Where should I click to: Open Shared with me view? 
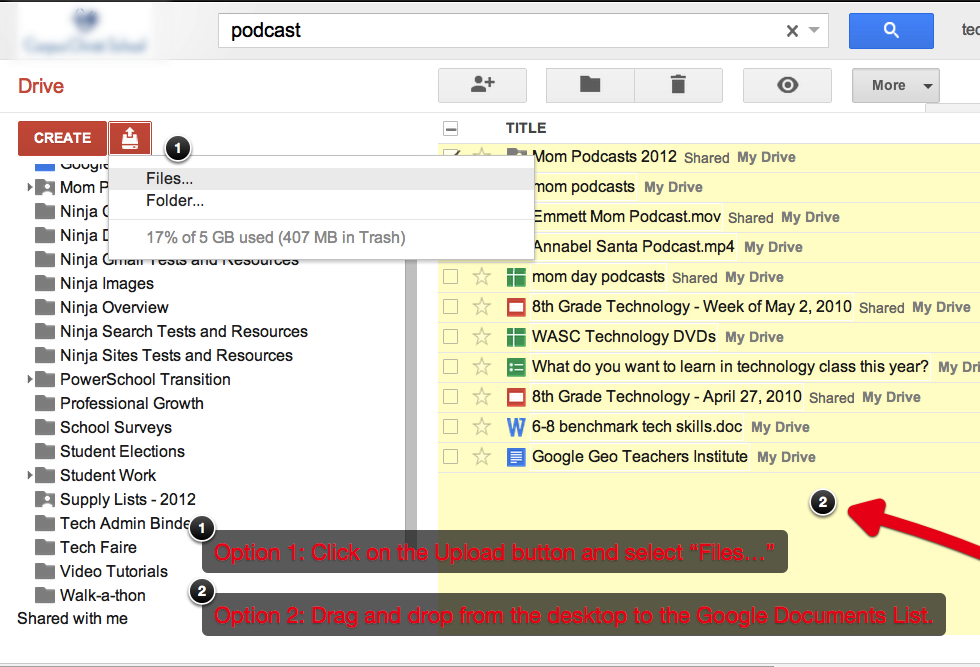[72, 618]
